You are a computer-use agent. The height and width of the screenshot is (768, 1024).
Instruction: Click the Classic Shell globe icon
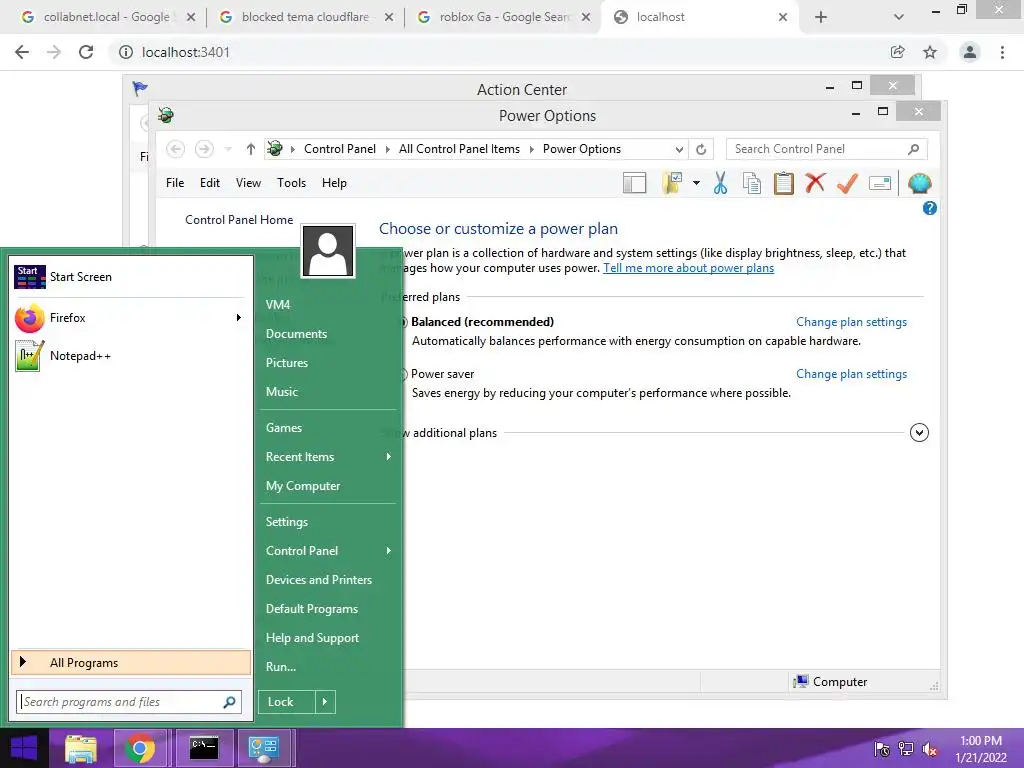919,184
